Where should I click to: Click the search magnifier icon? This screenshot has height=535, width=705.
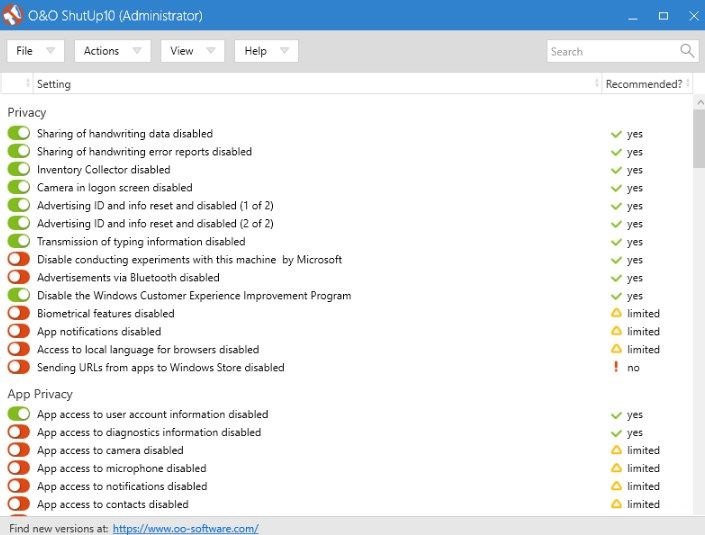click(687, 51)
